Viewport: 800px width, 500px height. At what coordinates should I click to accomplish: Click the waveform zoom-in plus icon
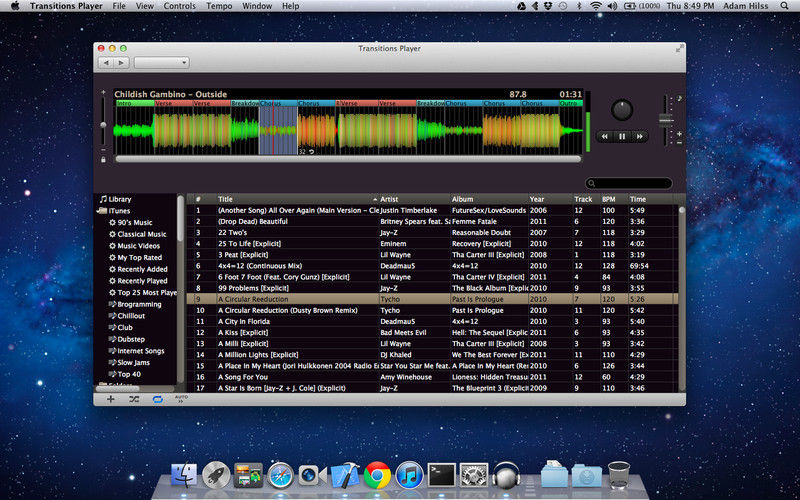[x=104, y=92]
